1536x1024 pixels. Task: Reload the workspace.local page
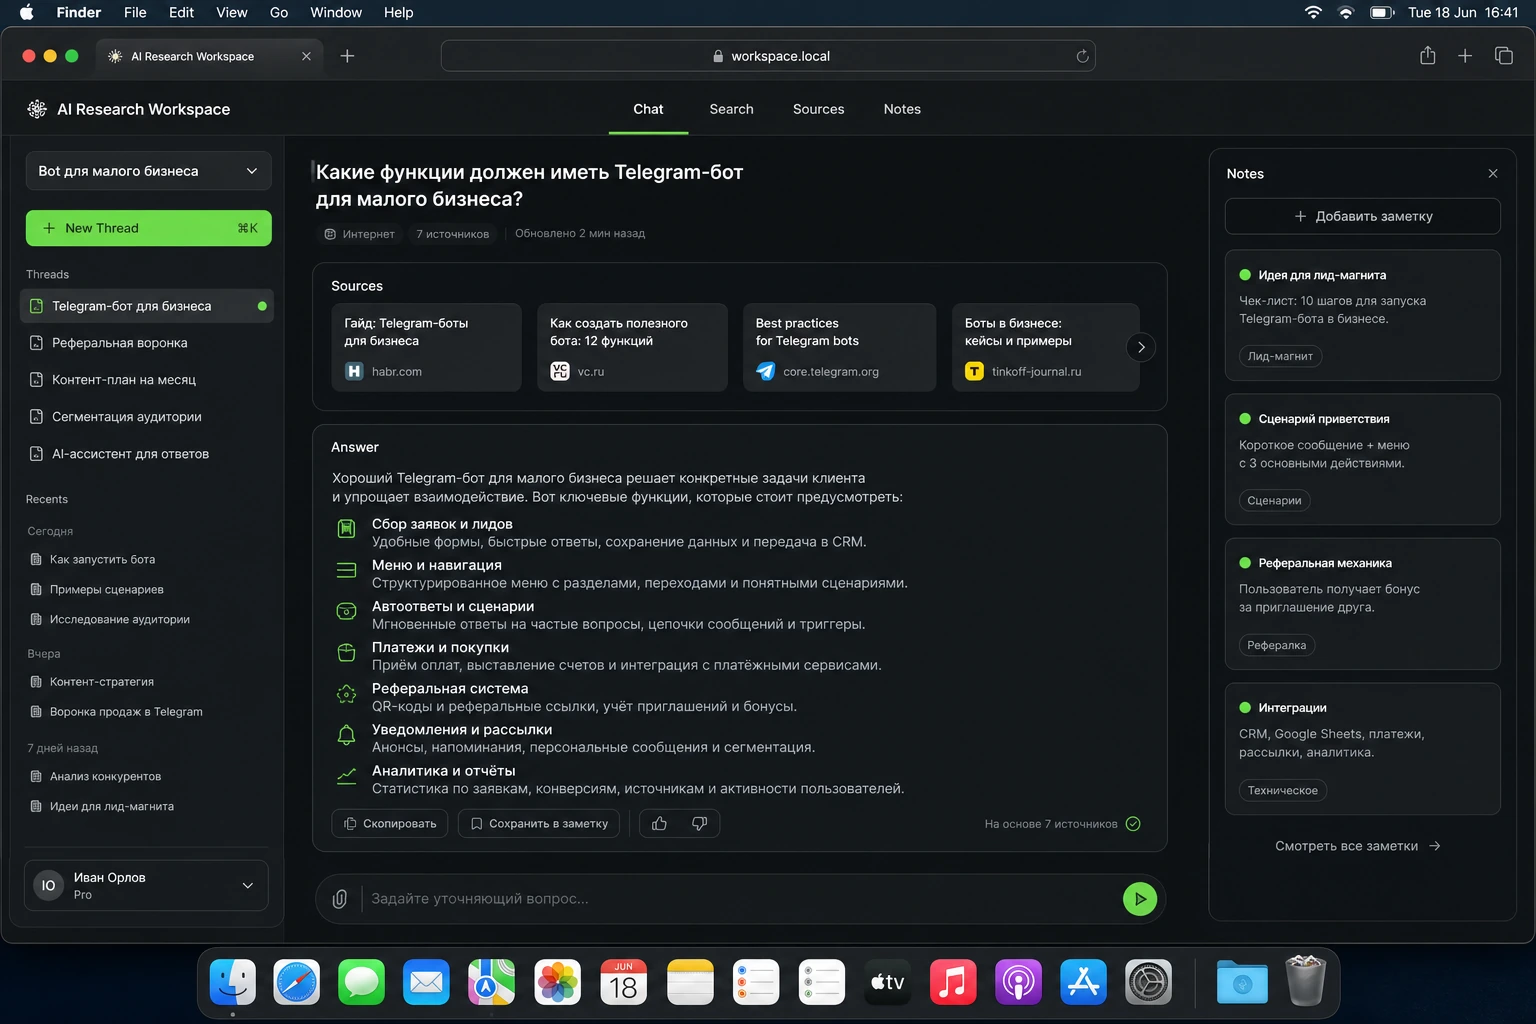1082,56
